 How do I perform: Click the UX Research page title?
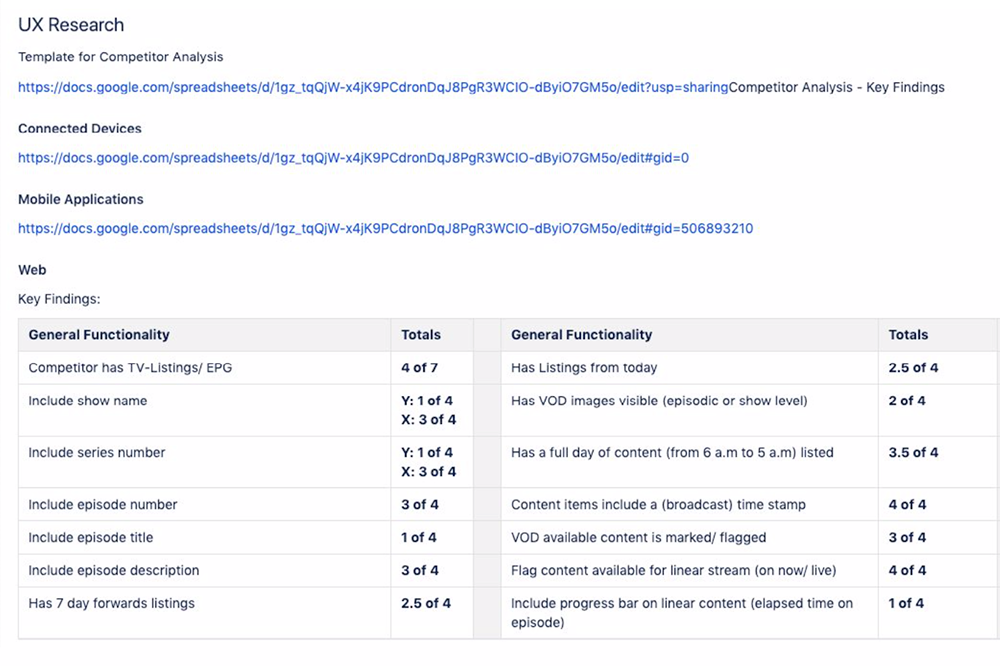(71, 25)
